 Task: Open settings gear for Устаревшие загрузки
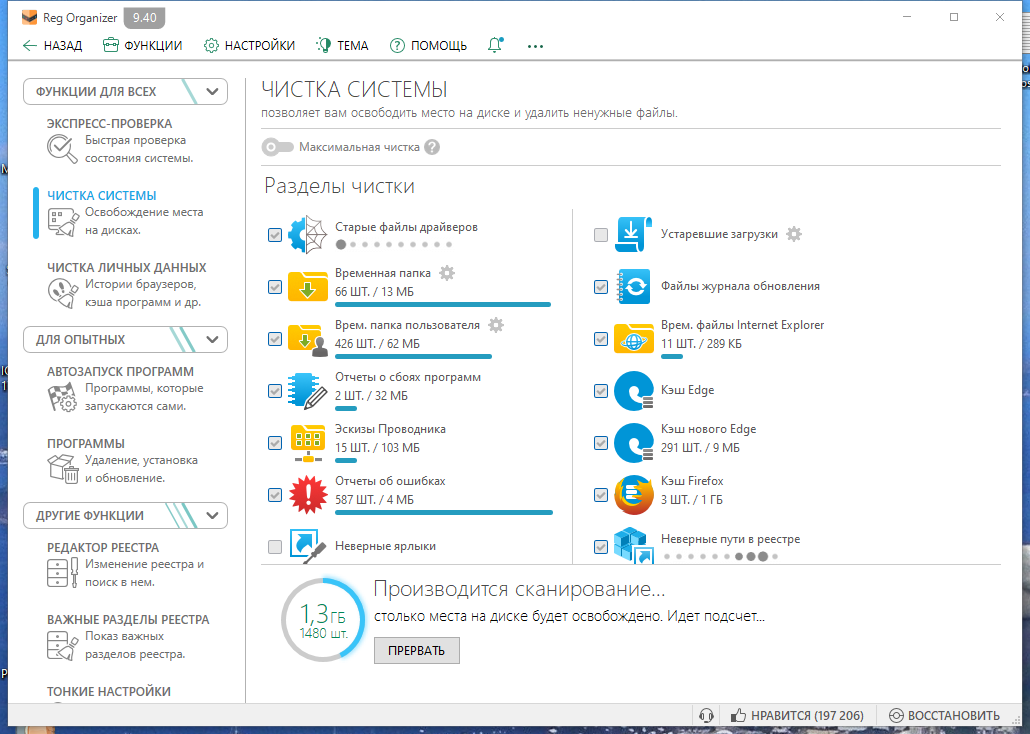pos(794,234)
